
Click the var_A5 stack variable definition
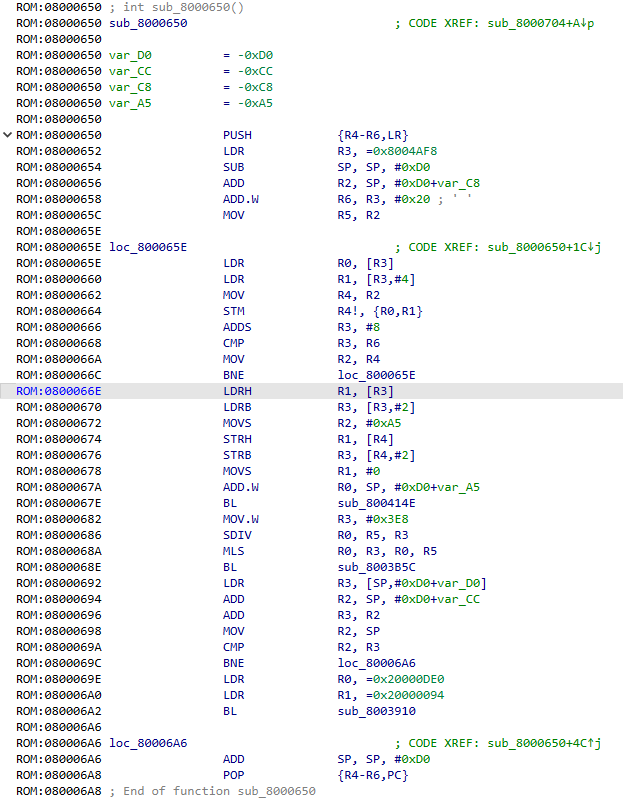pyautogui.click(x=130, y=103)
